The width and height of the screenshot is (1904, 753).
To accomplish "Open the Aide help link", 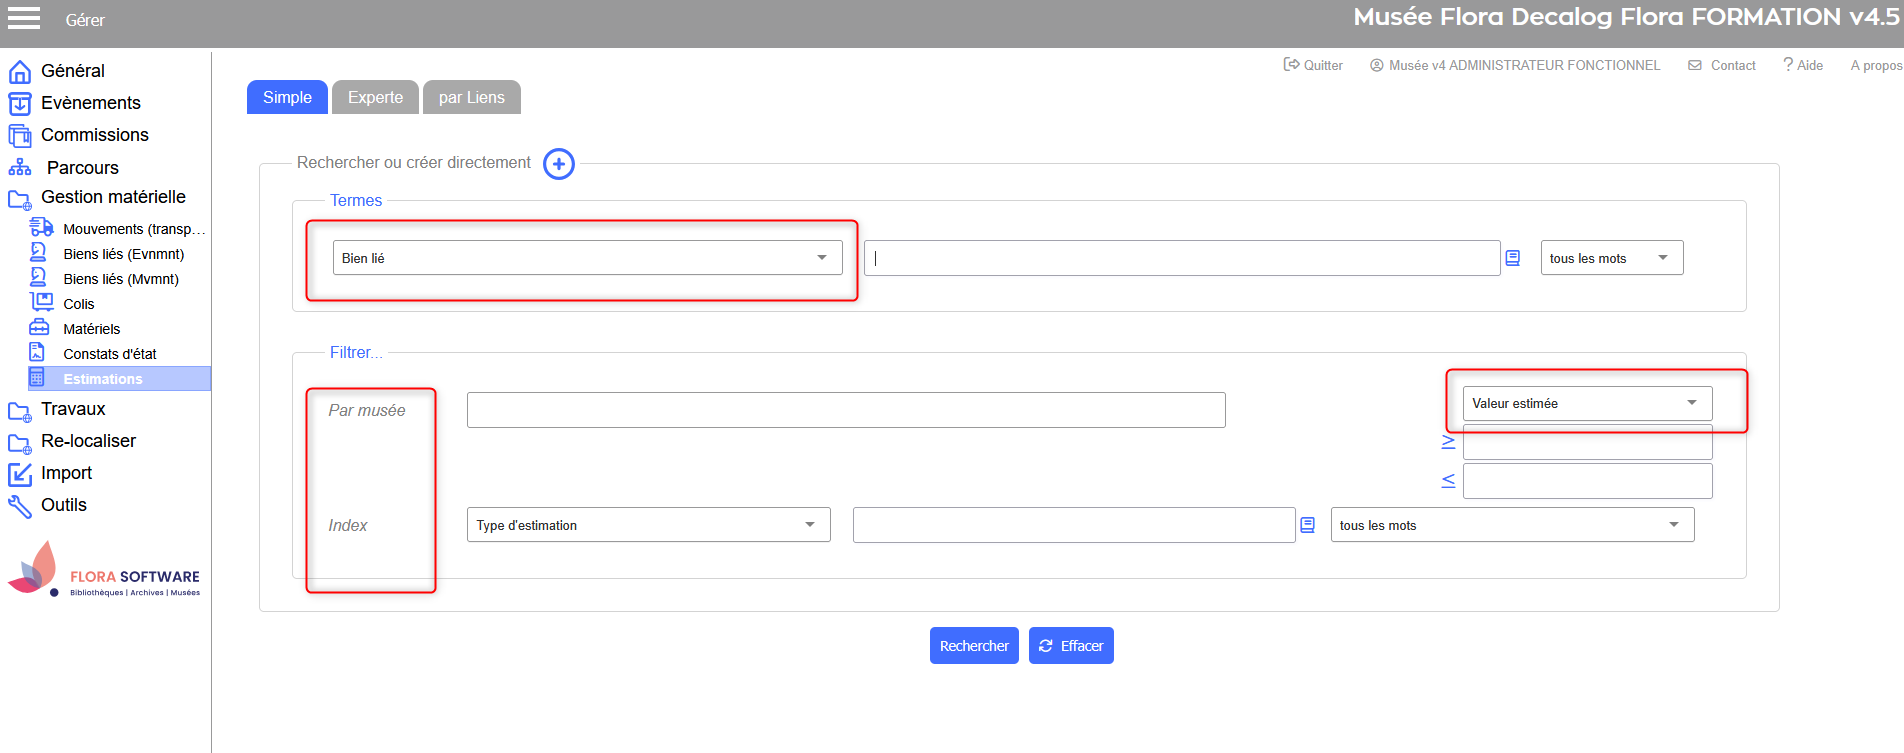I will (1803, 65).
